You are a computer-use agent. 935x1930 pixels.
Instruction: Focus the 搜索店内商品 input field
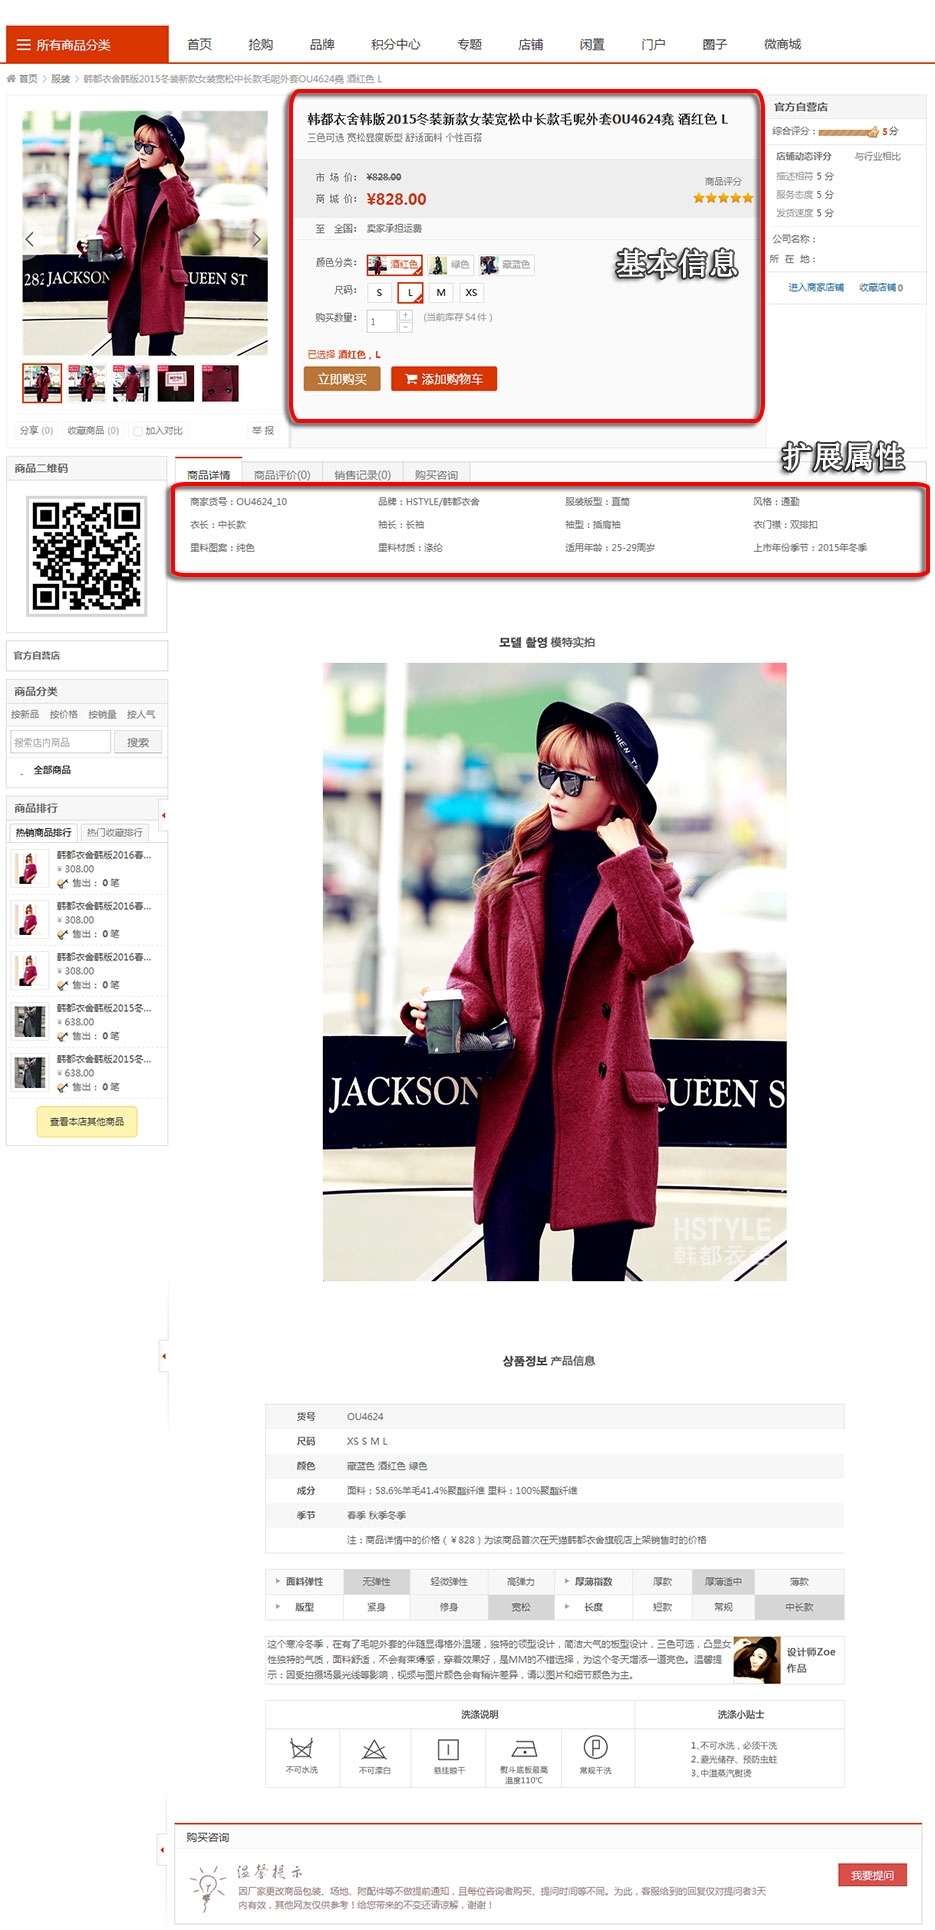(x=60, y=742)
